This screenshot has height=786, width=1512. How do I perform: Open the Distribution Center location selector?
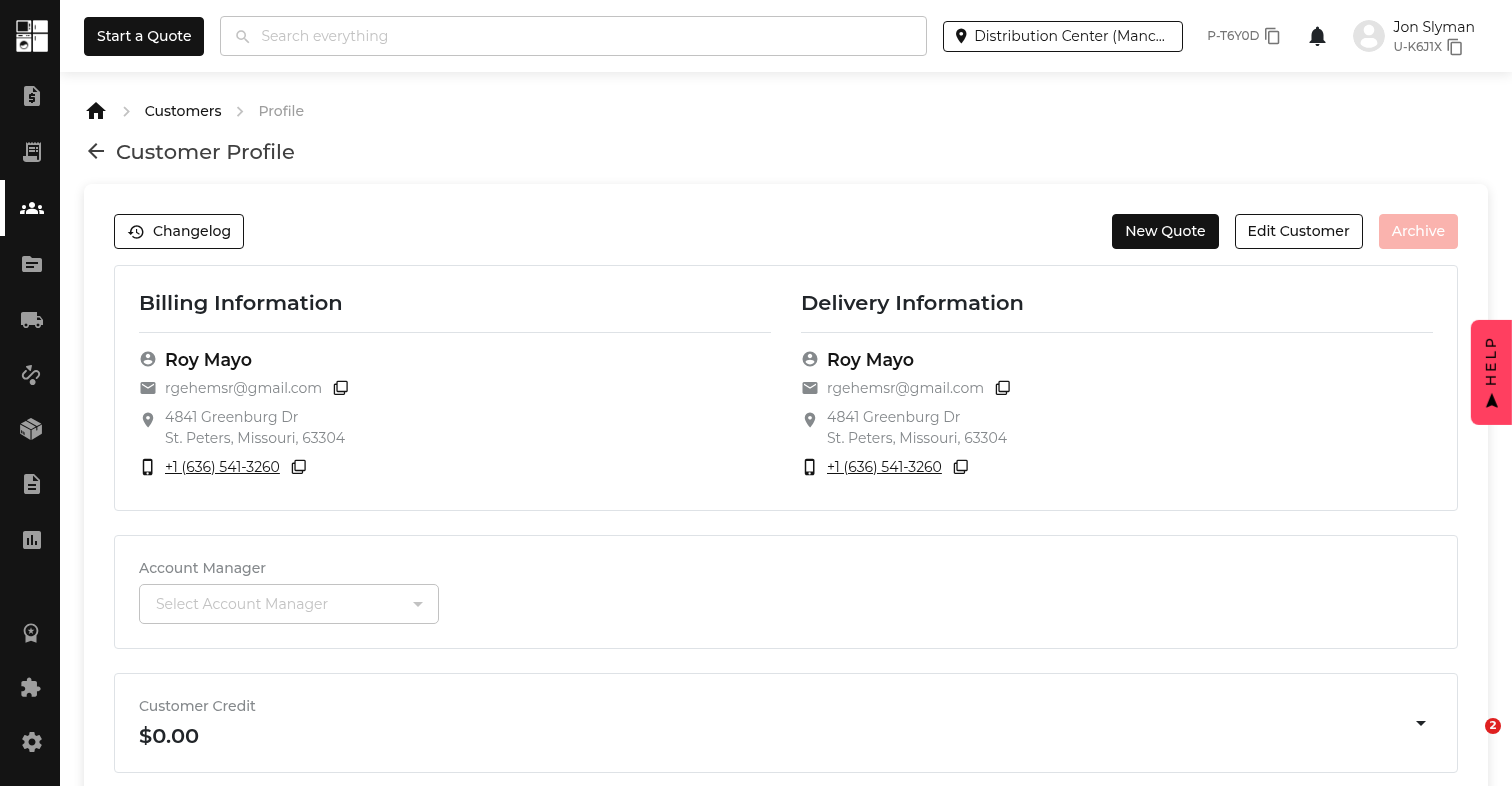(1062, 36)
